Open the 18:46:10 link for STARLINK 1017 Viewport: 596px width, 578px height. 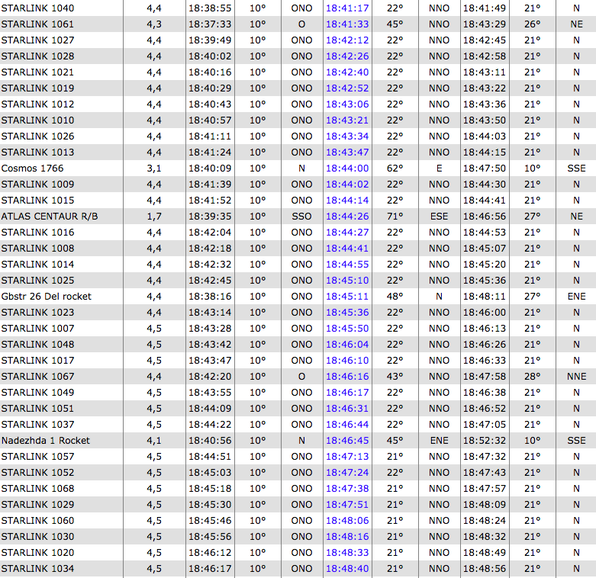click(347, 360)
